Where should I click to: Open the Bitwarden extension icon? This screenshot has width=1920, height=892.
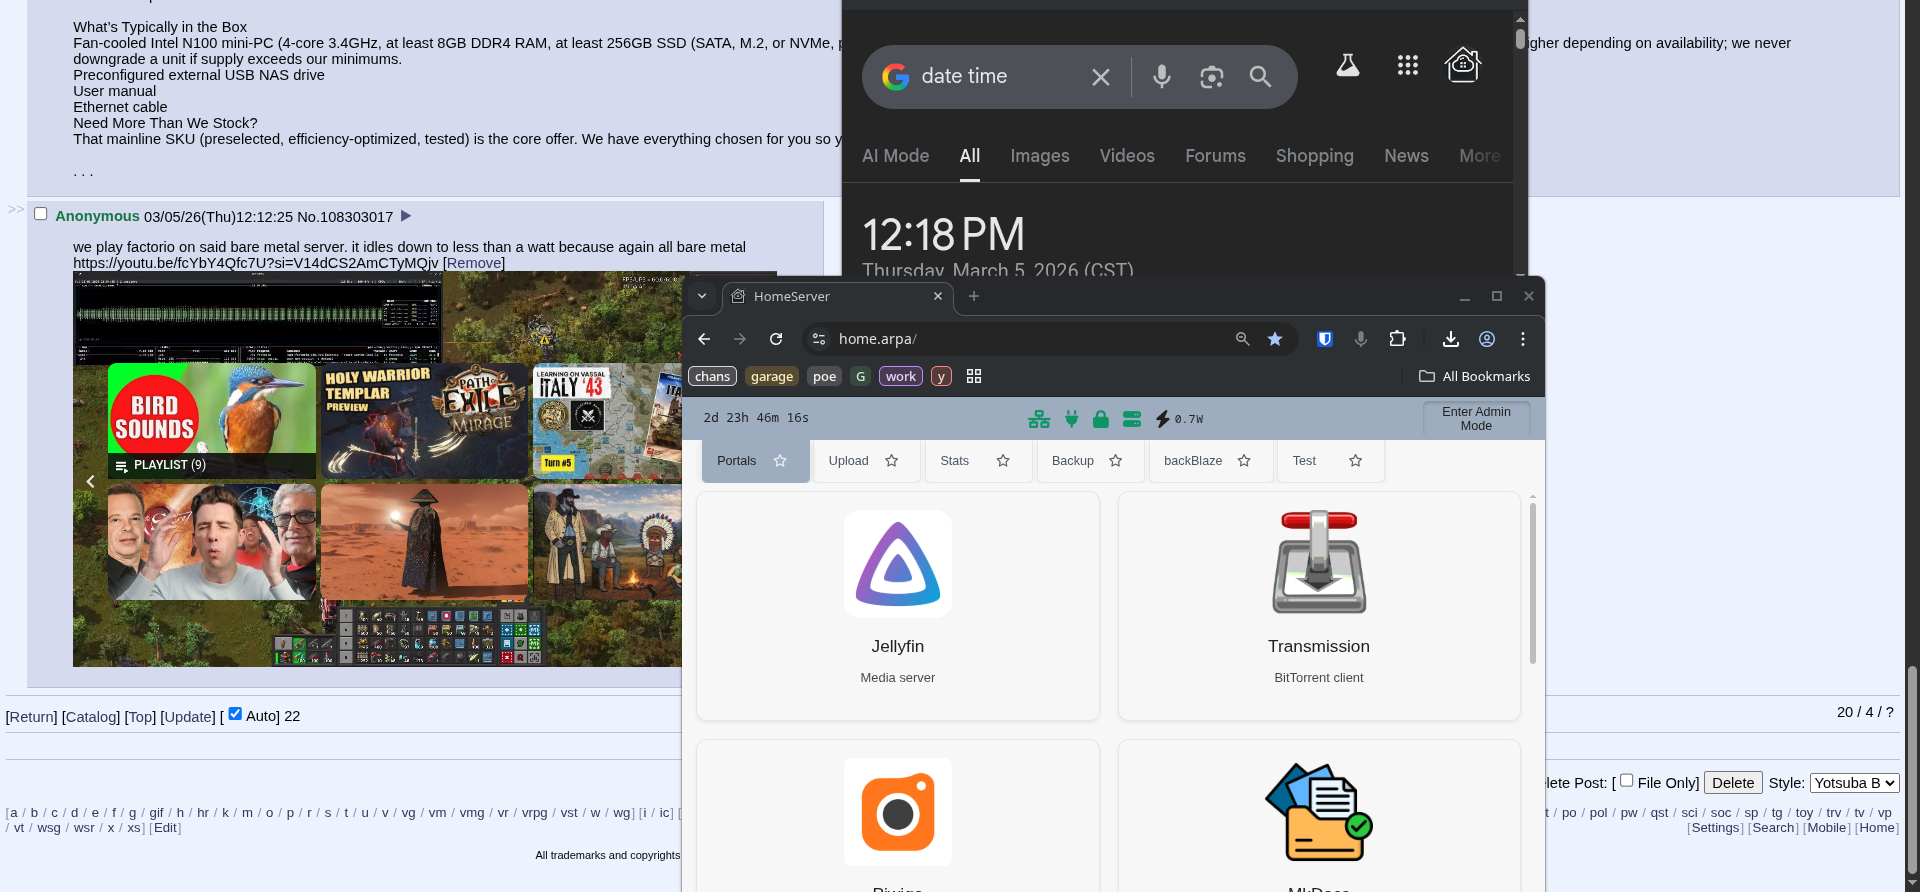pyautogui.click(x=1325, y=339)
